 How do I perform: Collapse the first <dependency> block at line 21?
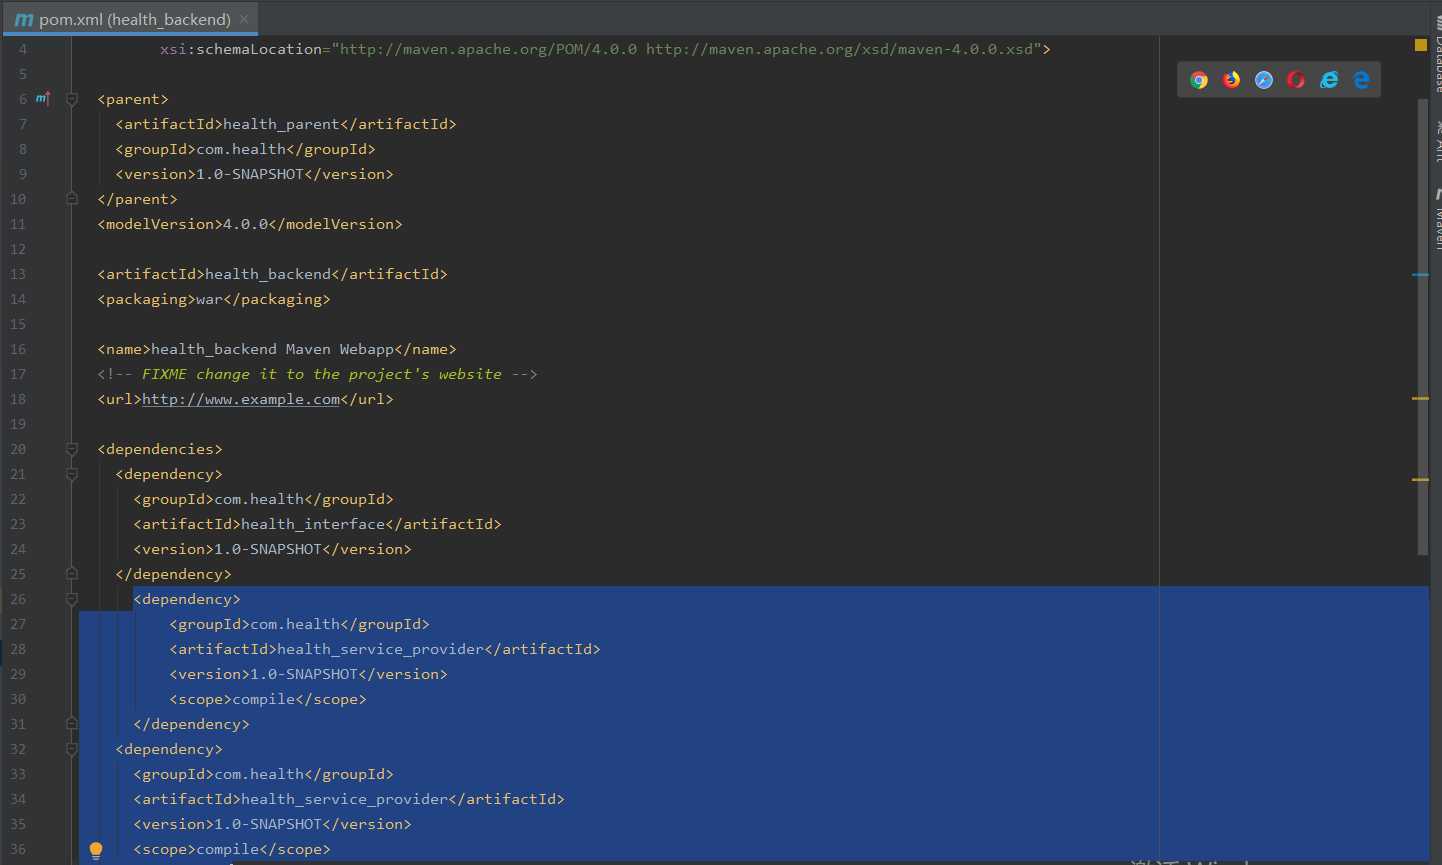point(72,474)
